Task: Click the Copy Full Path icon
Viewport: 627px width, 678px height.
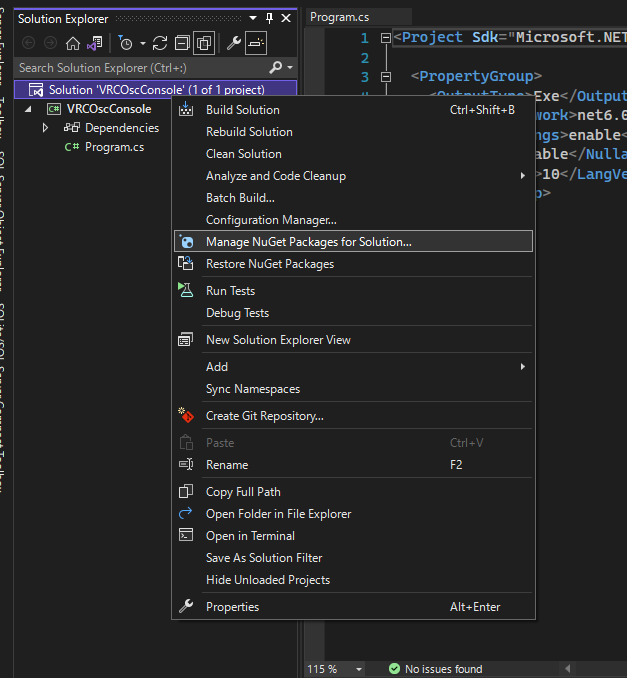Action: [186, 492]
